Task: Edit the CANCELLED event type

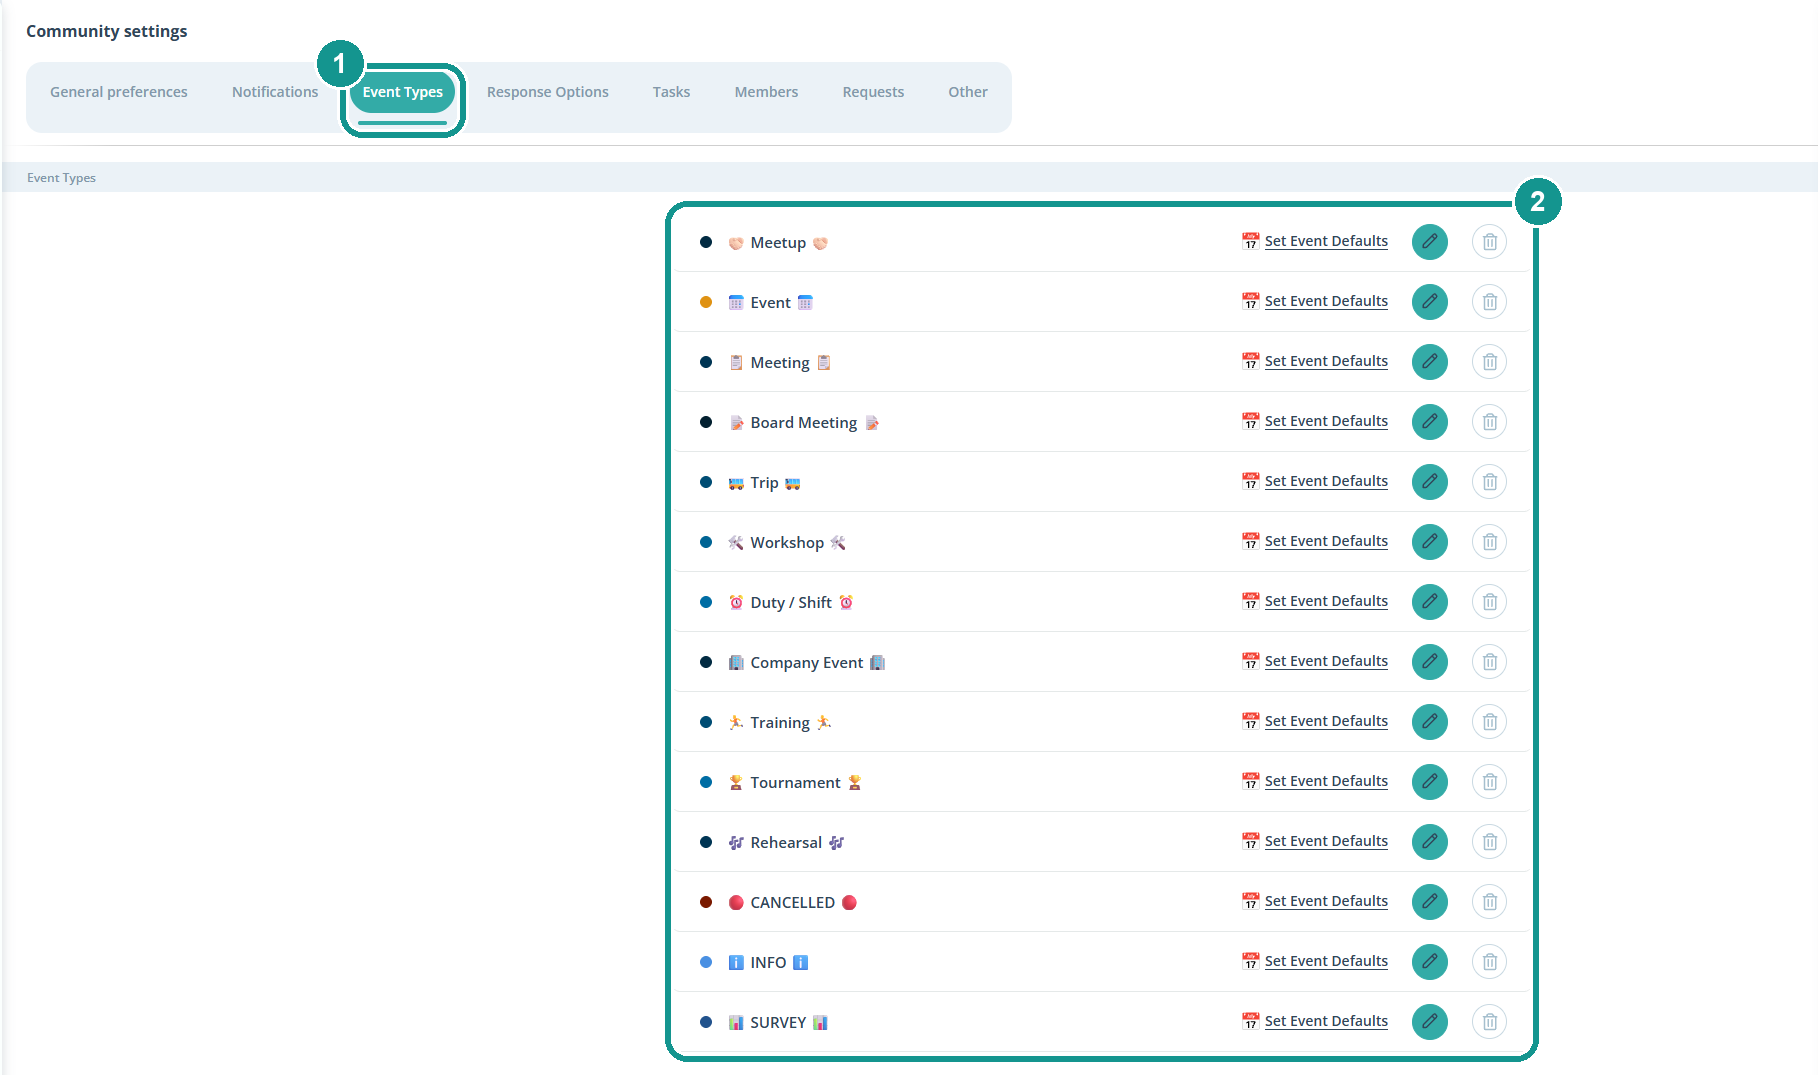Action: [x=1429, y=902]
